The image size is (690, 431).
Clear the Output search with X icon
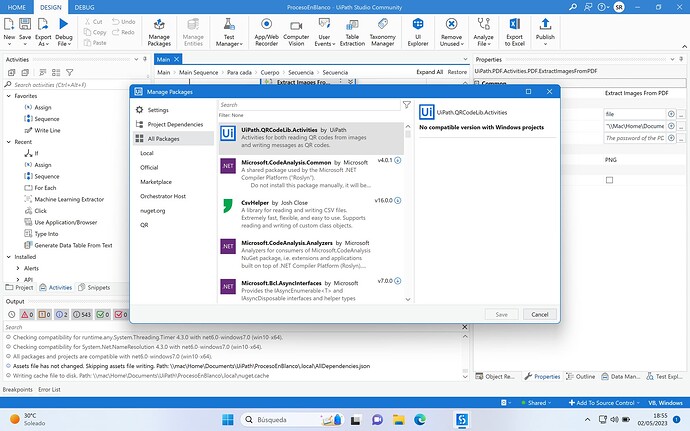point(465,327)
